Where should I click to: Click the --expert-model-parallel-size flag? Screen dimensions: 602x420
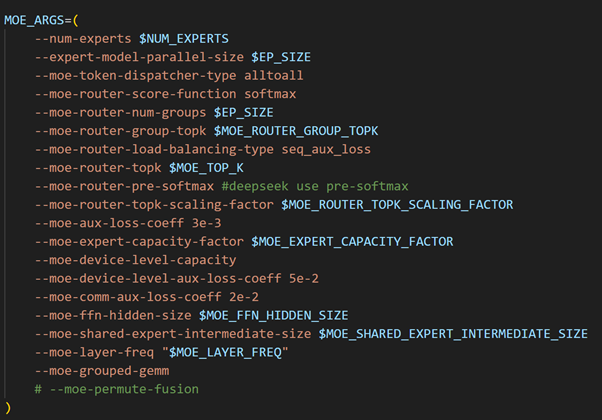coord(139,57)
